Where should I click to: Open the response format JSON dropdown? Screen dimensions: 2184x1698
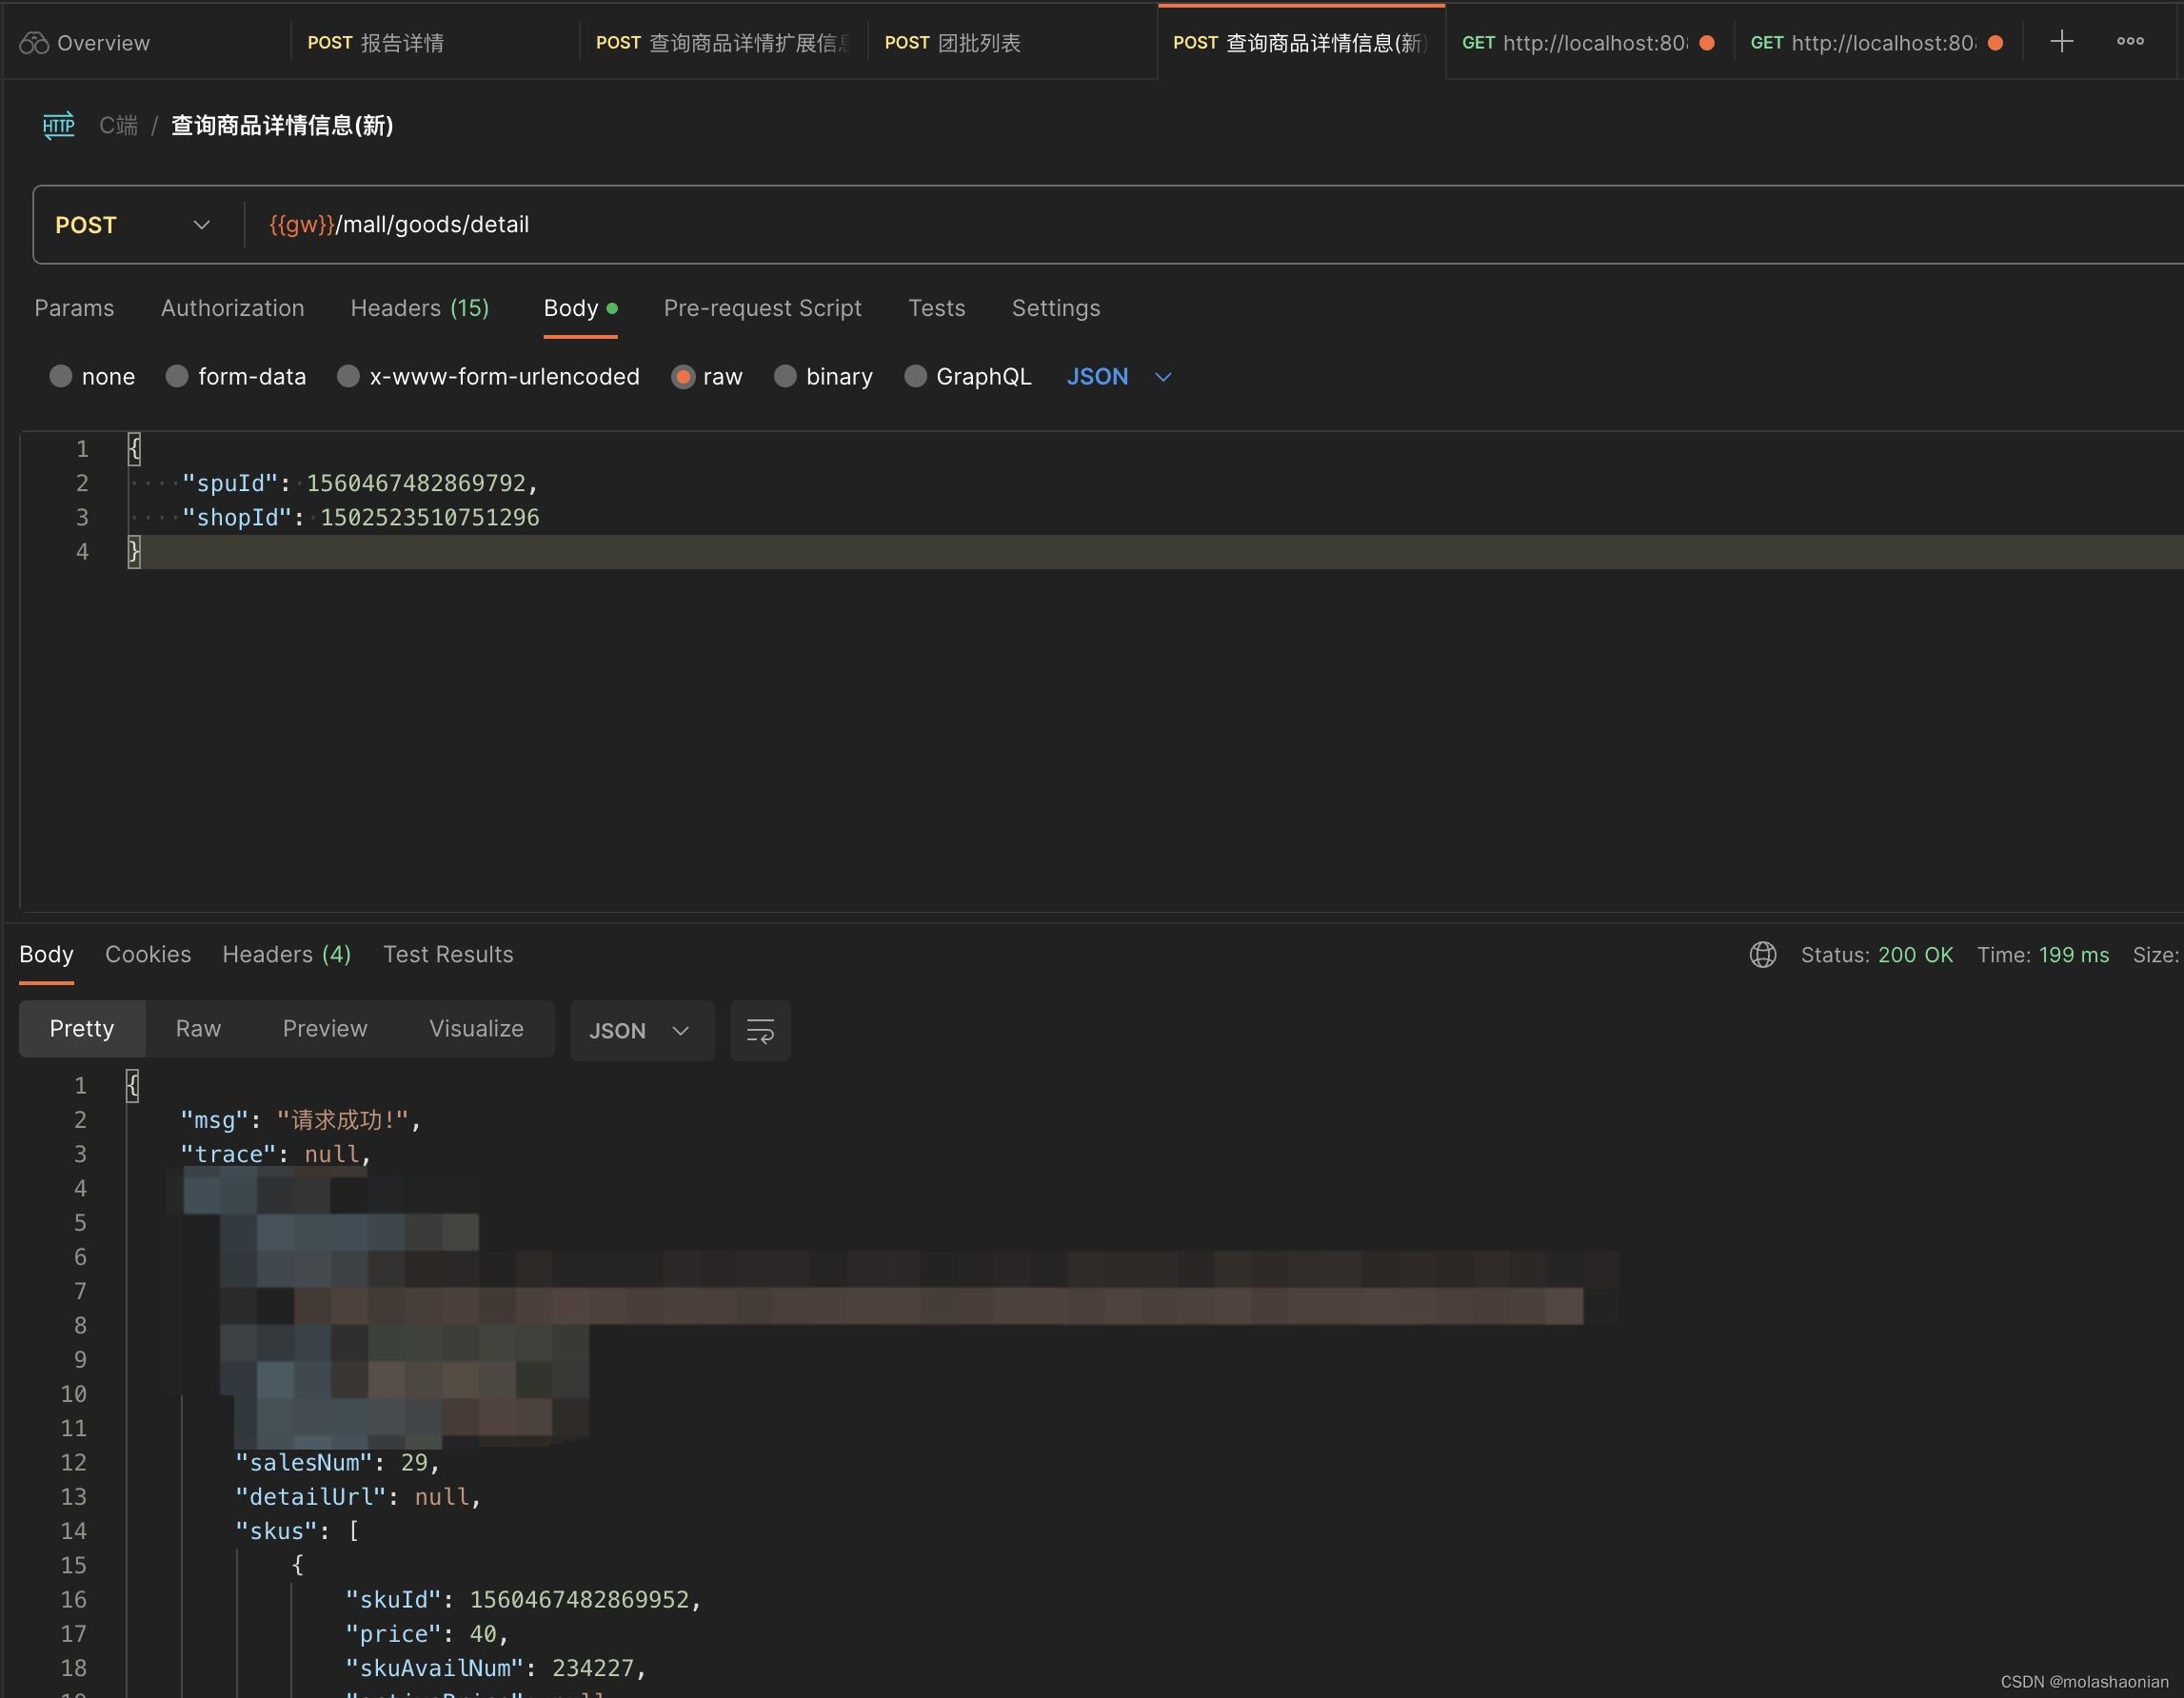[x=641, y=1031]
